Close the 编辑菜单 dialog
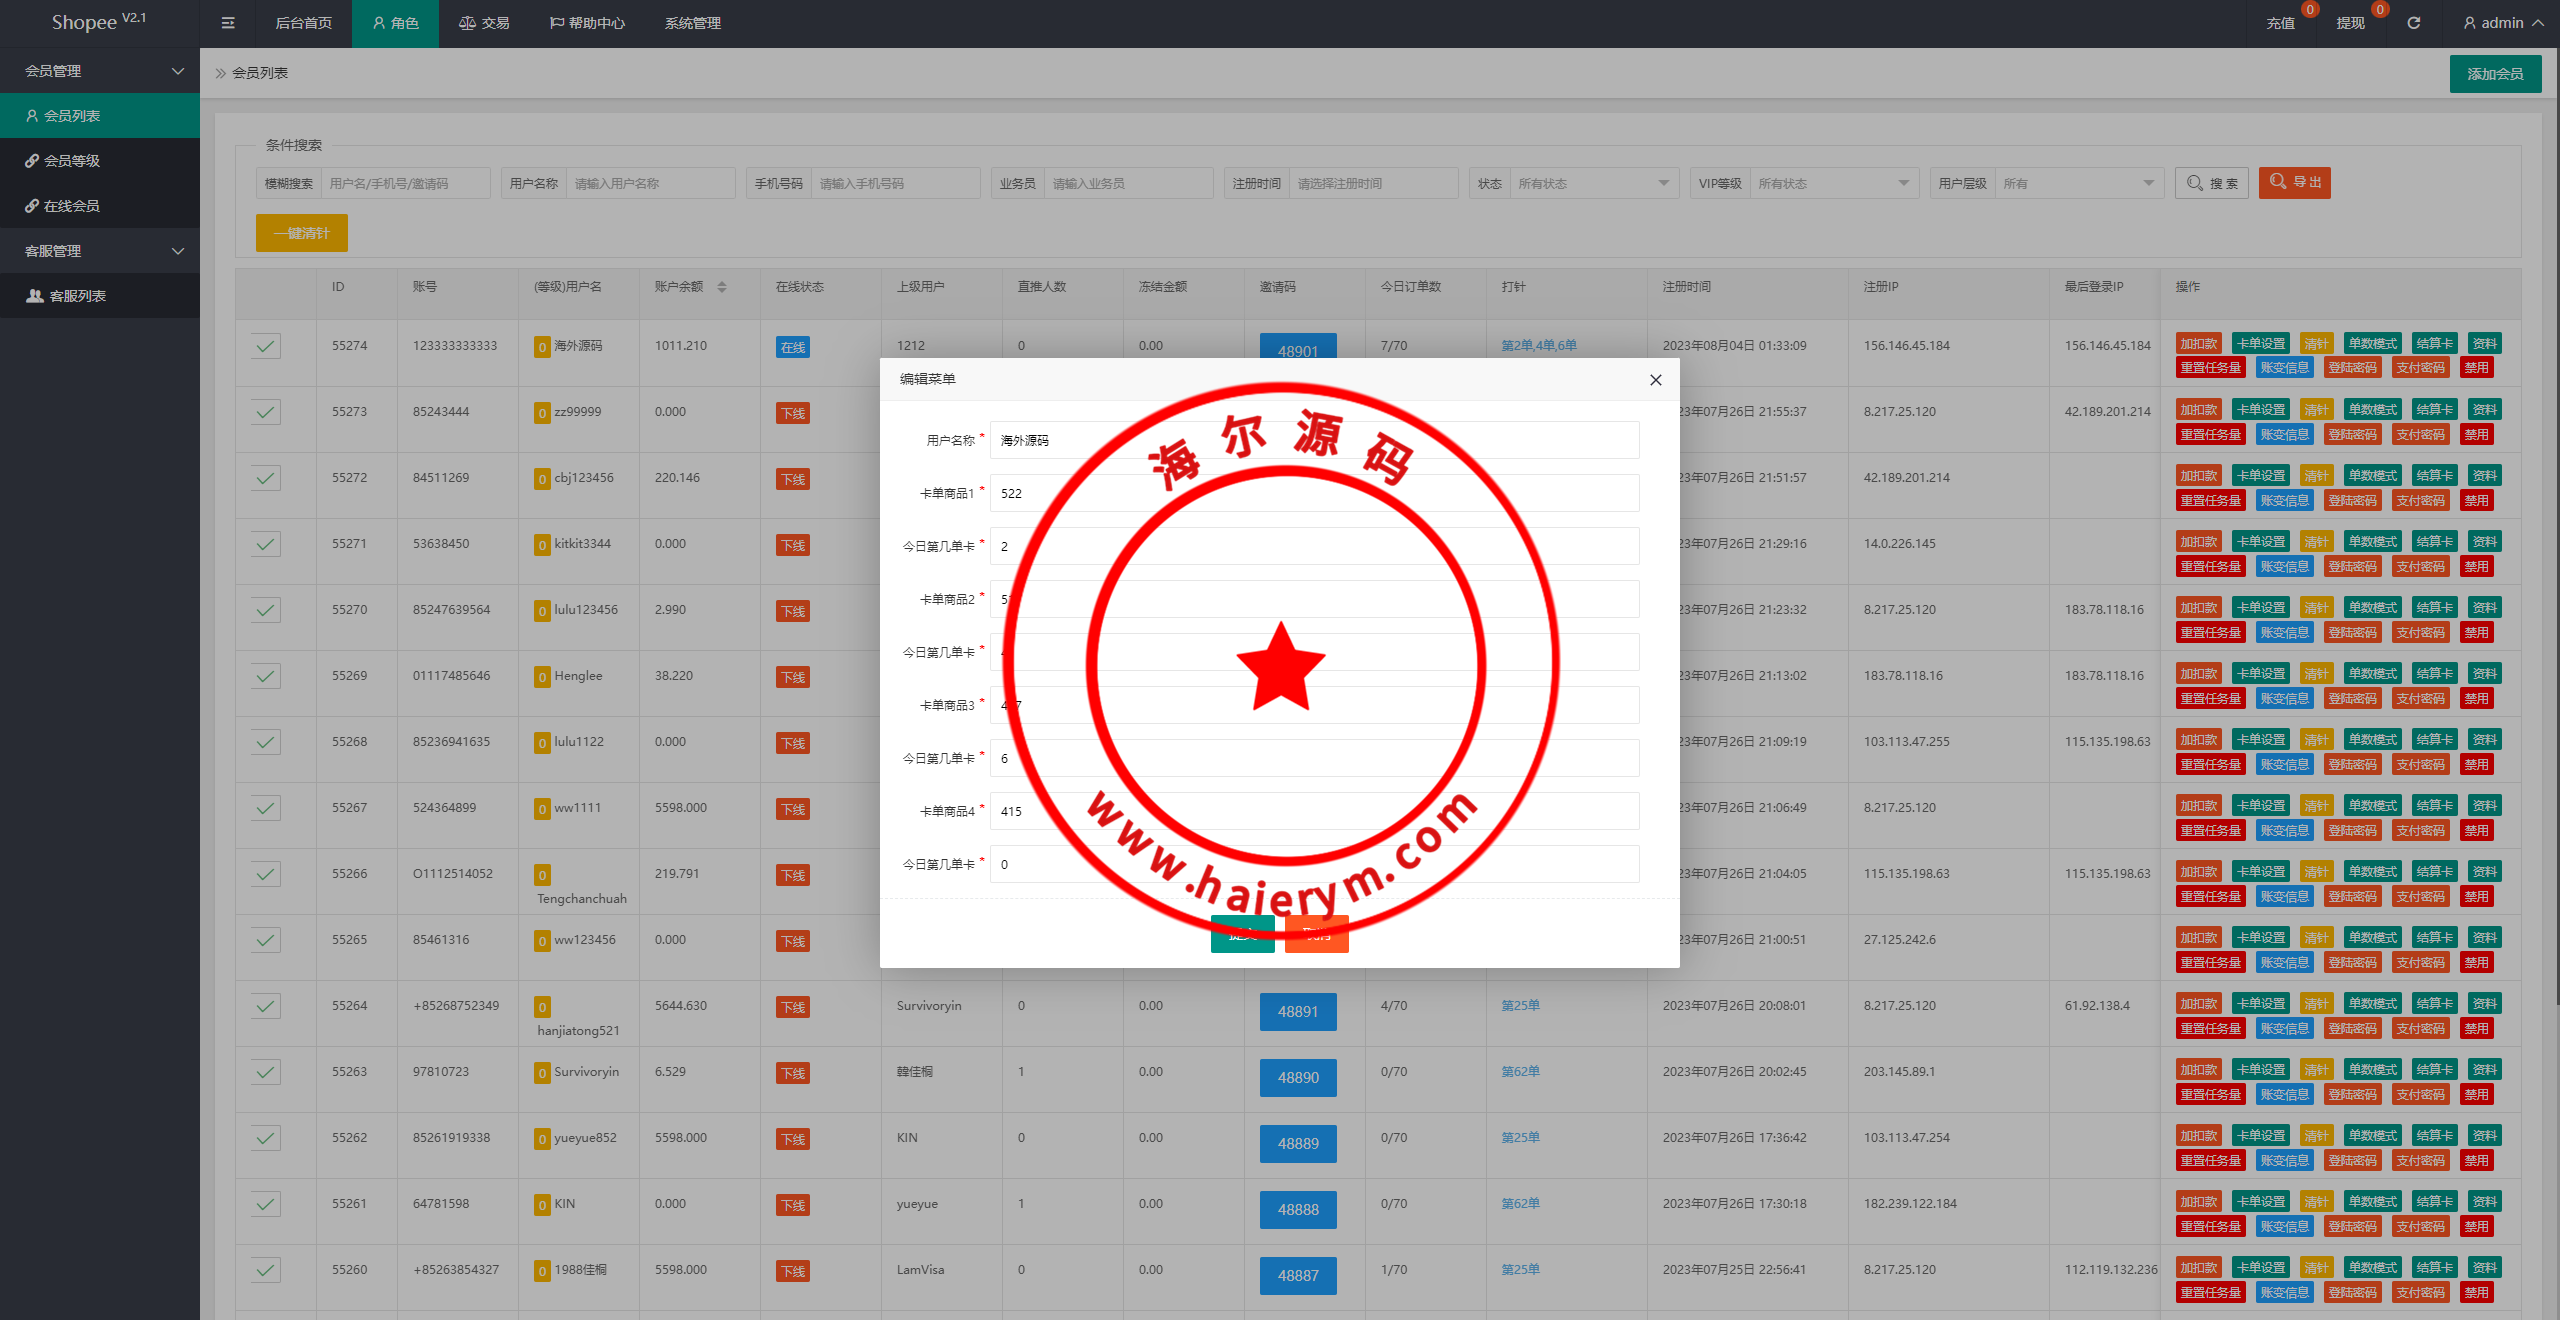 coord(1656,380)
